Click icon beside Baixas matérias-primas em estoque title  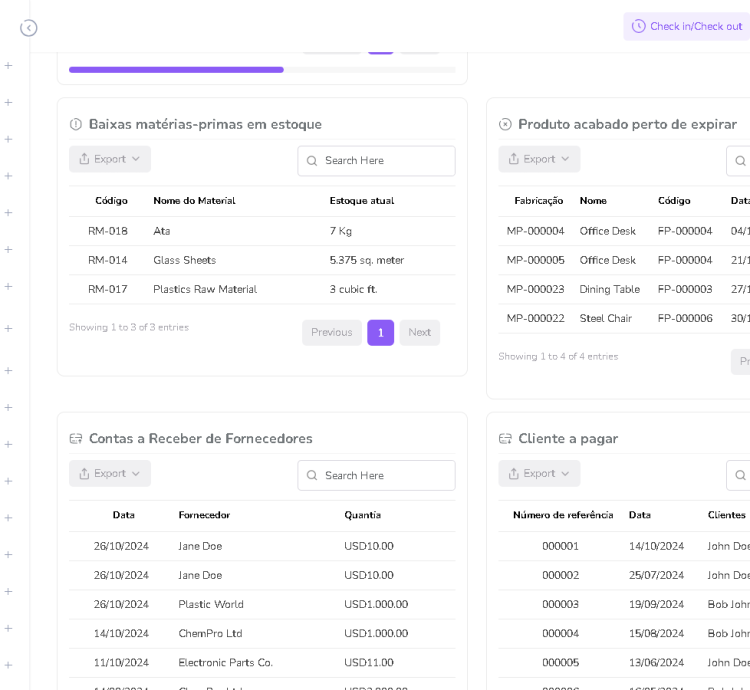pos(76,125)
